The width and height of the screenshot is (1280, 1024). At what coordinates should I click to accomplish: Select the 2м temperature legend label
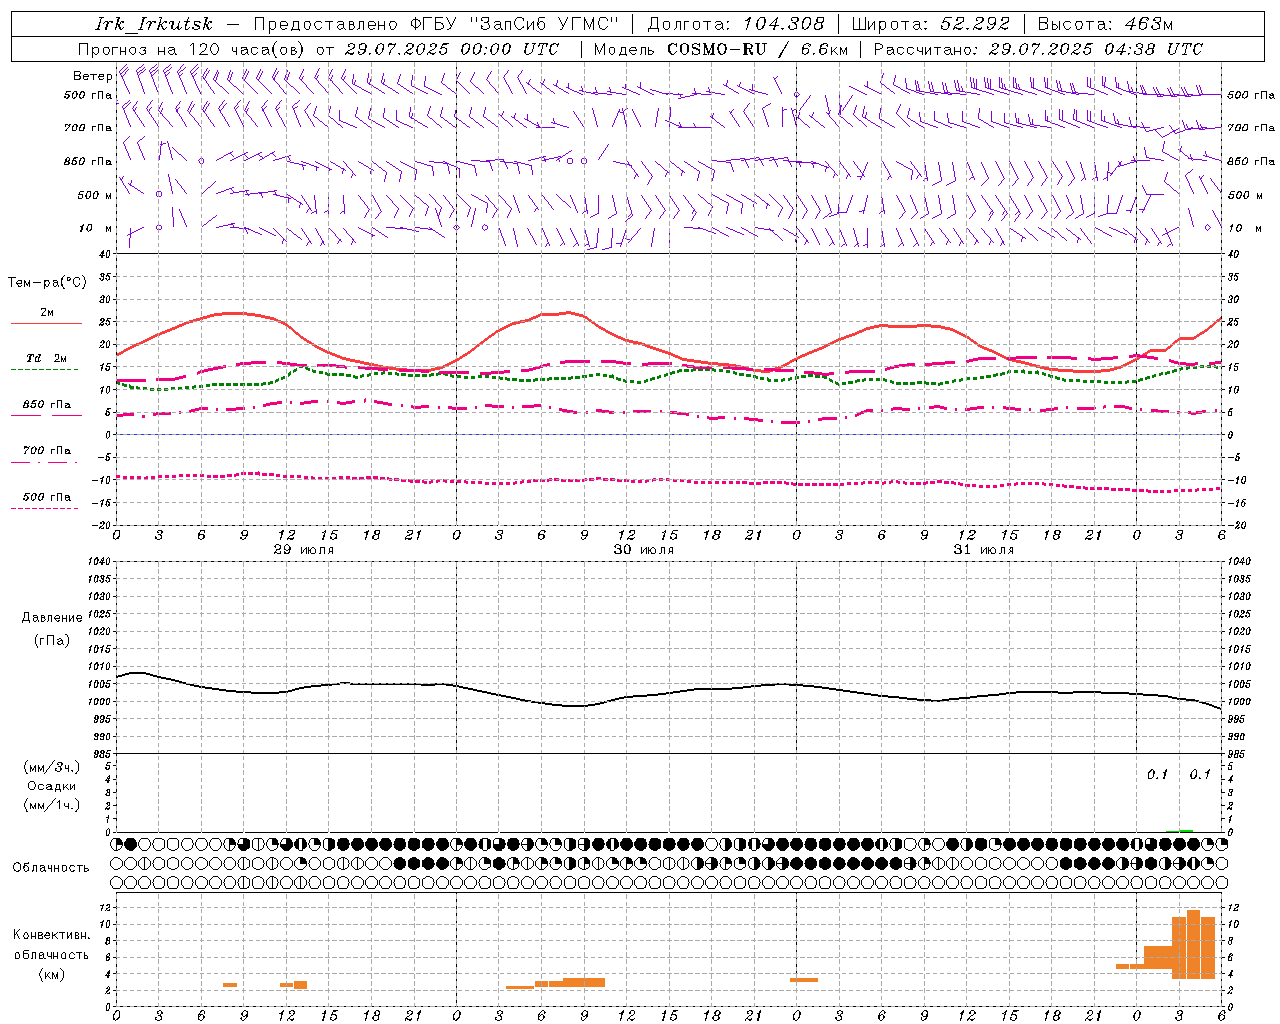tap(47, 312)
